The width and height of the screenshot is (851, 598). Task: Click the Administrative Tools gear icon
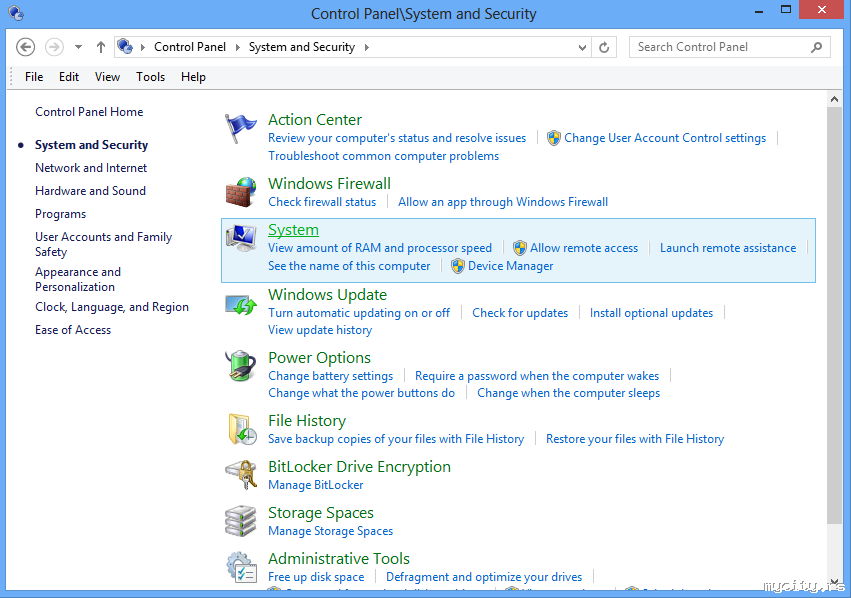point(242,567)
